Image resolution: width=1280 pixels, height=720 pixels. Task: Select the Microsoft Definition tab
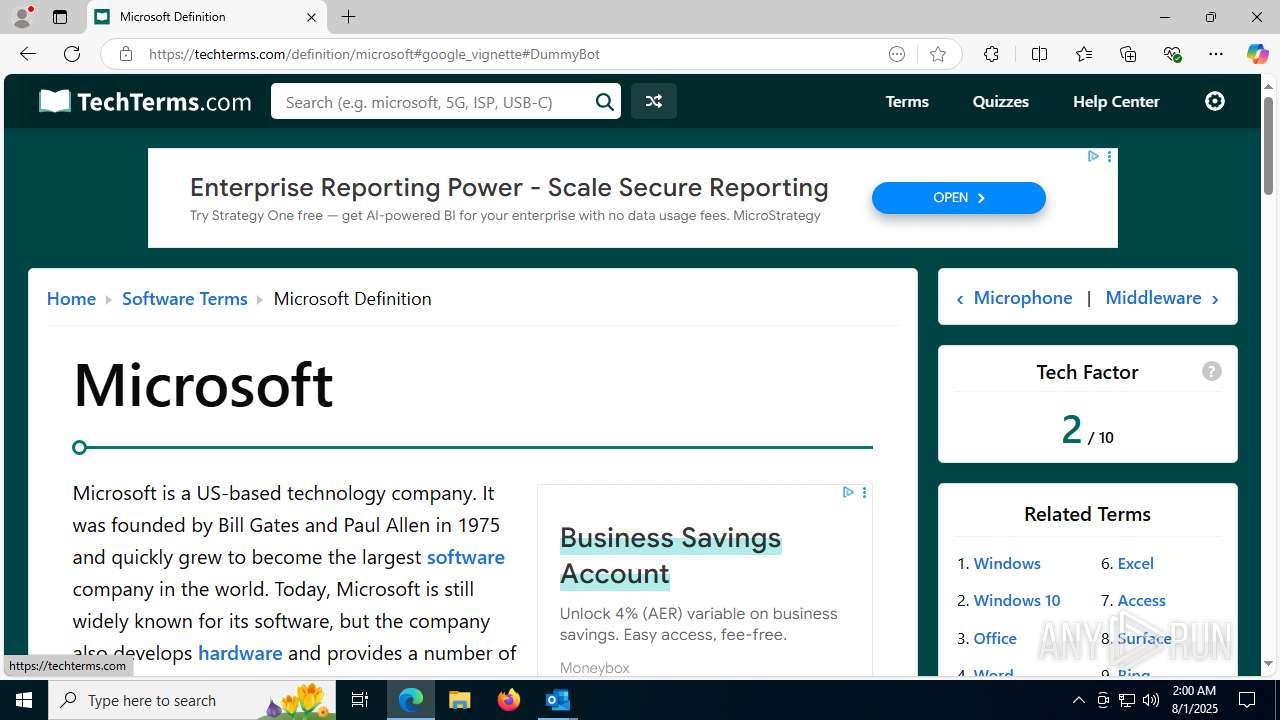click(207, 17)
